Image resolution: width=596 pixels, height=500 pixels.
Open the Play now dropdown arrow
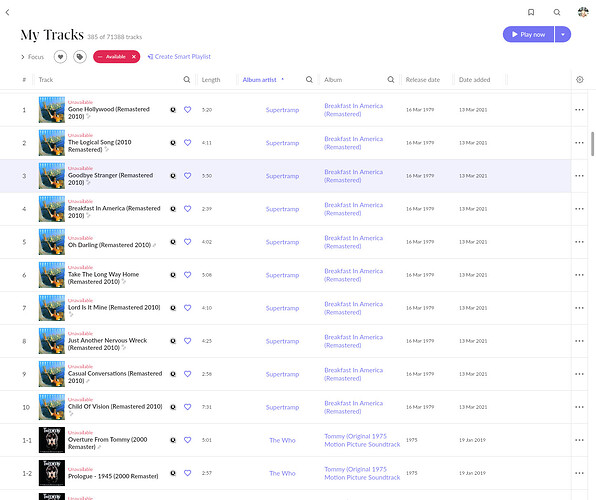(563, 35)
